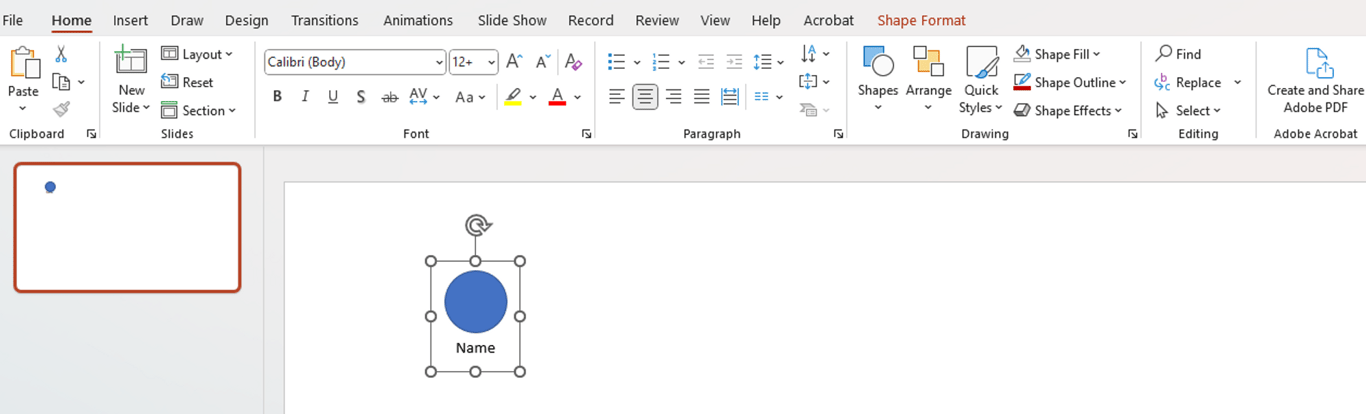This screenshot has width=1366, height=414.
Task: Toggle Underline formatting
Action: pos(333,97)
